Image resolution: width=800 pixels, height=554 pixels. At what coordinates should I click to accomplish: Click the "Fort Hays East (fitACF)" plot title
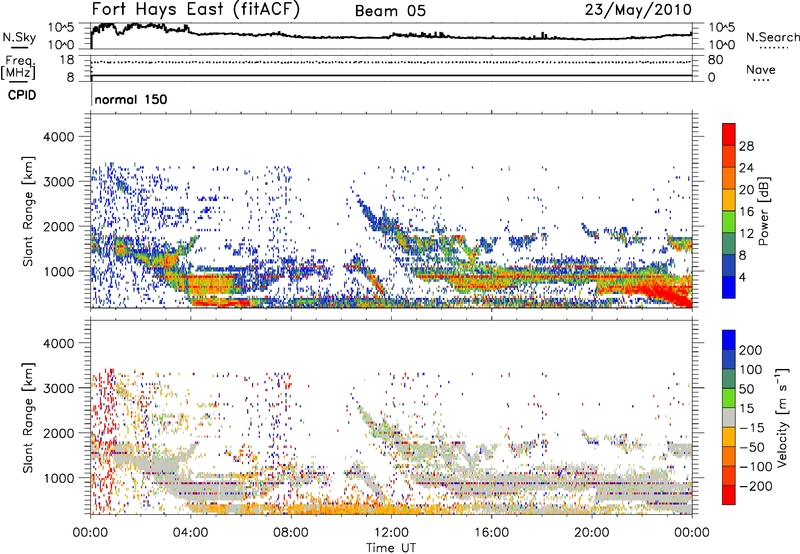[x=196, y=9]
